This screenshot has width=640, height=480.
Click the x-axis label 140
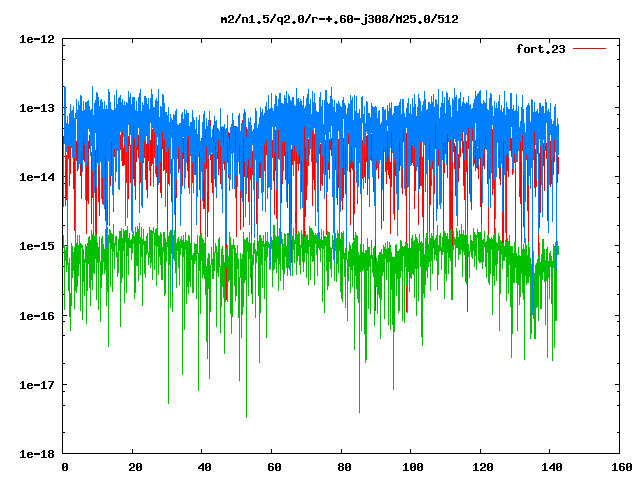[x=552, y=467]
